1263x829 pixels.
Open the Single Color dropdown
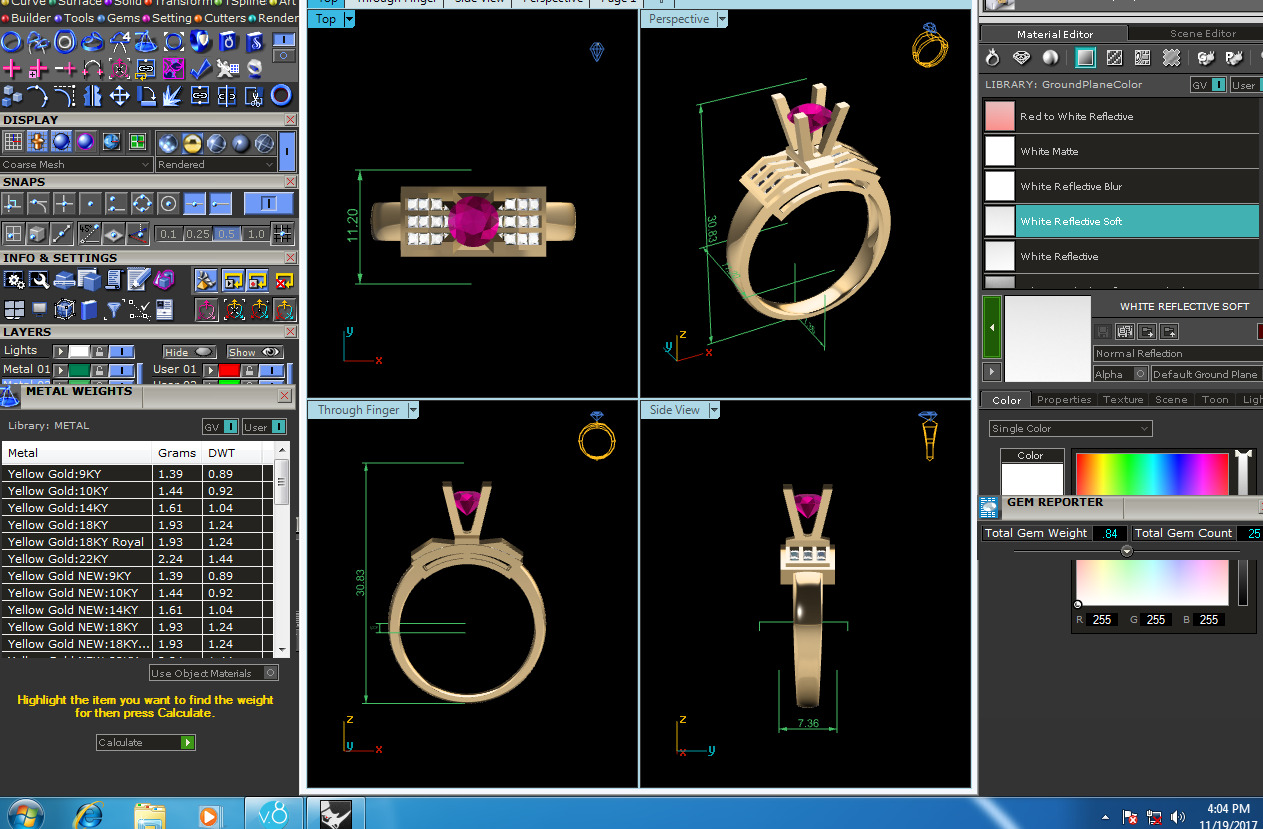[1070, 428]
